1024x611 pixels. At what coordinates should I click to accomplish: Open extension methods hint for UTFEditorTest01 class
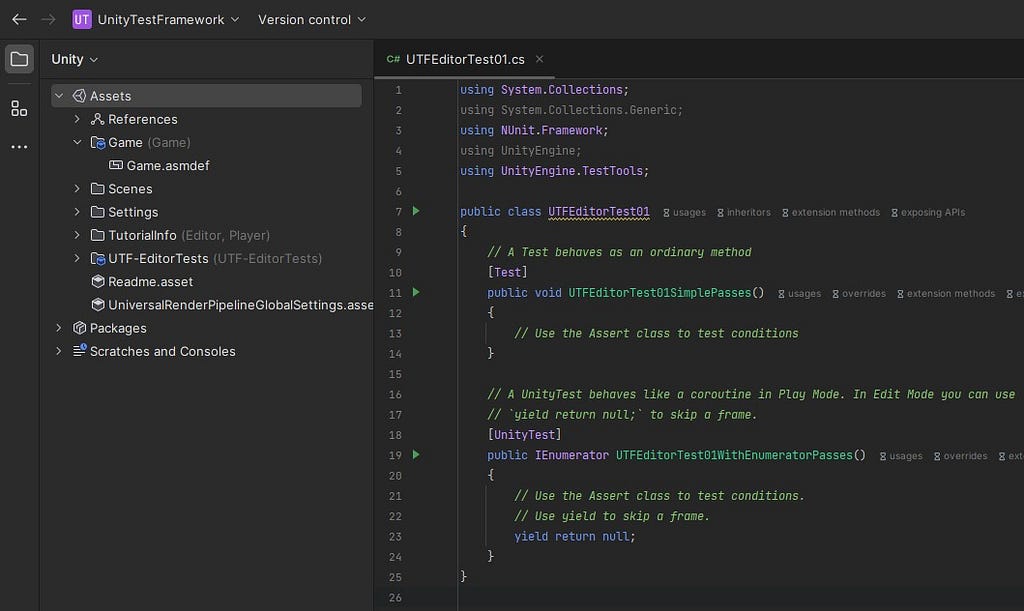[x=831, y=213]
